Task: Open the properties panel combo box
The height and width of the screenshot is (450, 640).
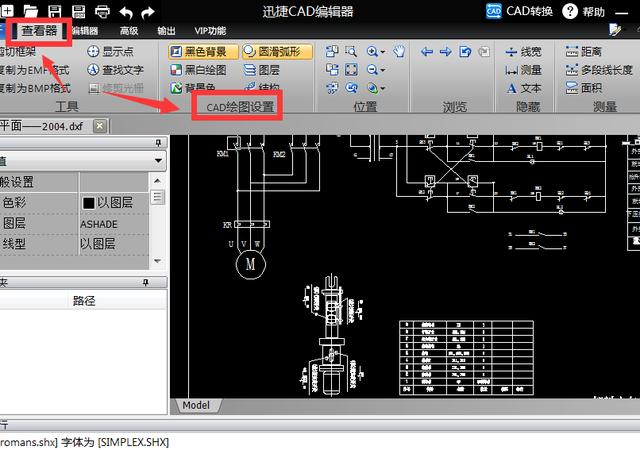Action: pyautogui.click(x=83, y=161)
